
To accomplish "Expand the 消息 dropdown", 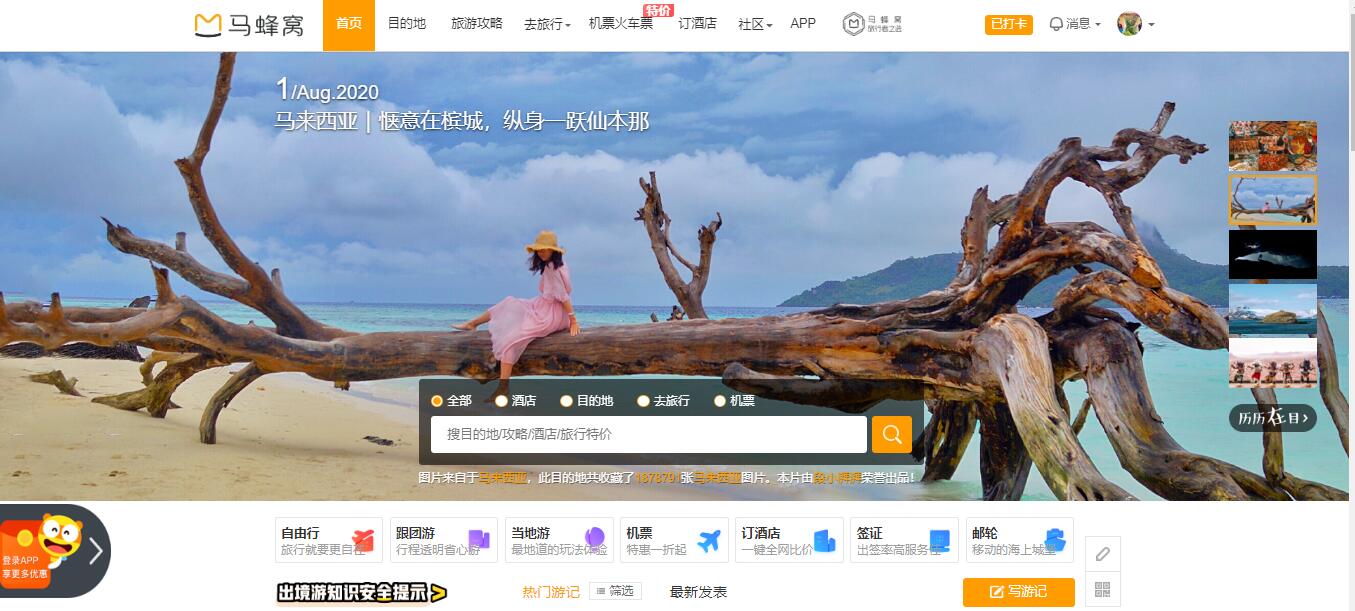I will point(1073,23).
